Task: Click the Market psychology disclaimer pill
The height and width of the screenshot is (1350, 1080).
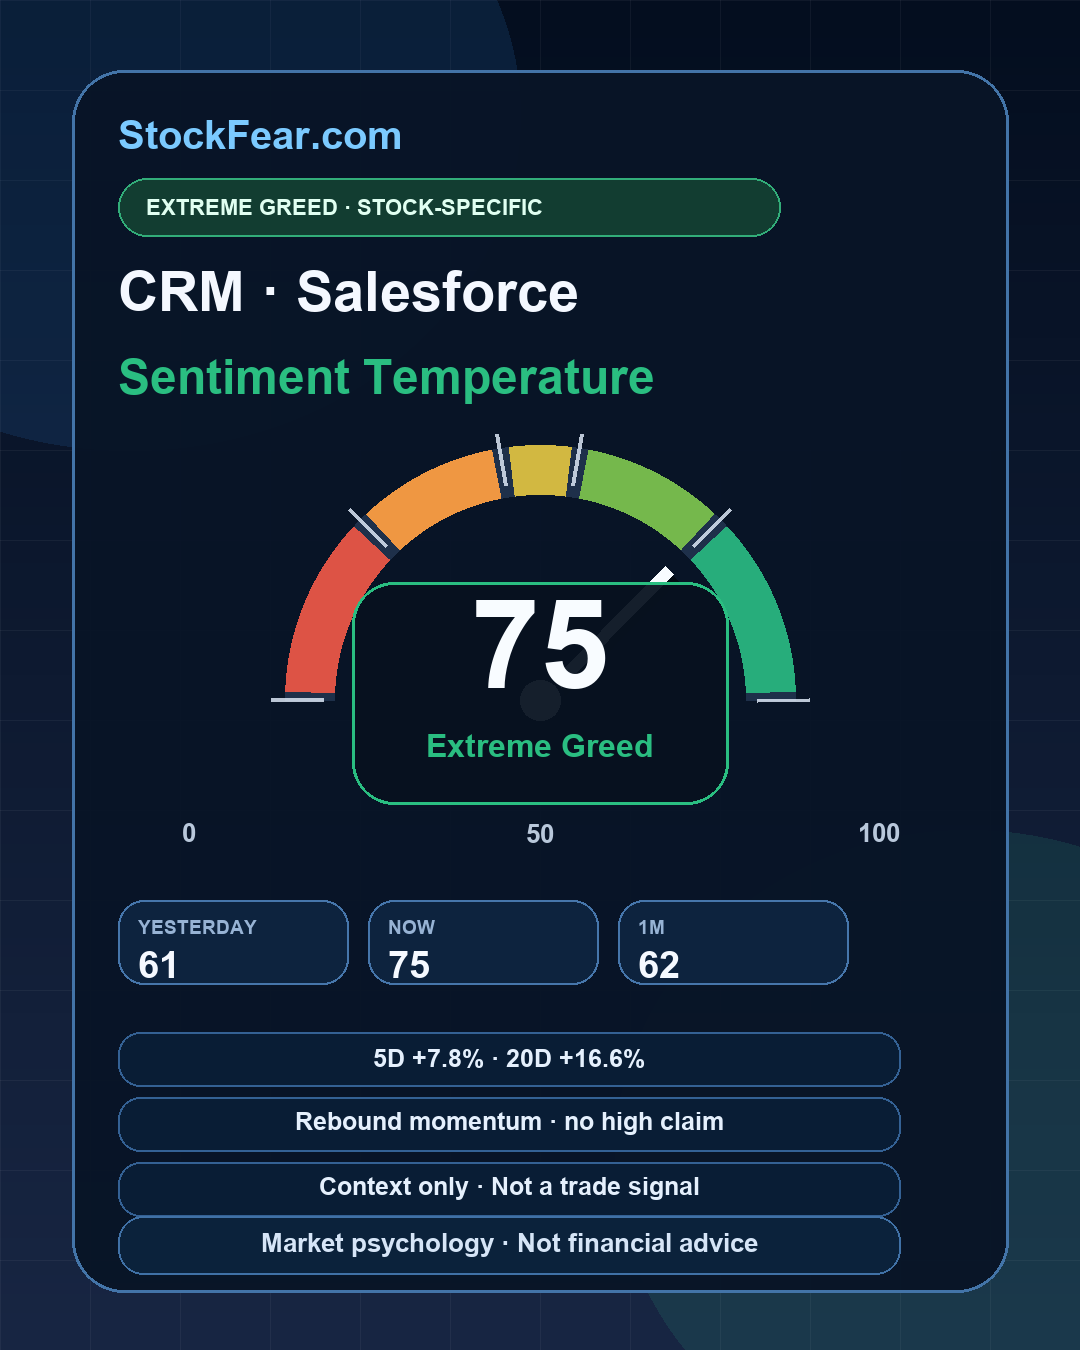Action: pos(509,1245)
